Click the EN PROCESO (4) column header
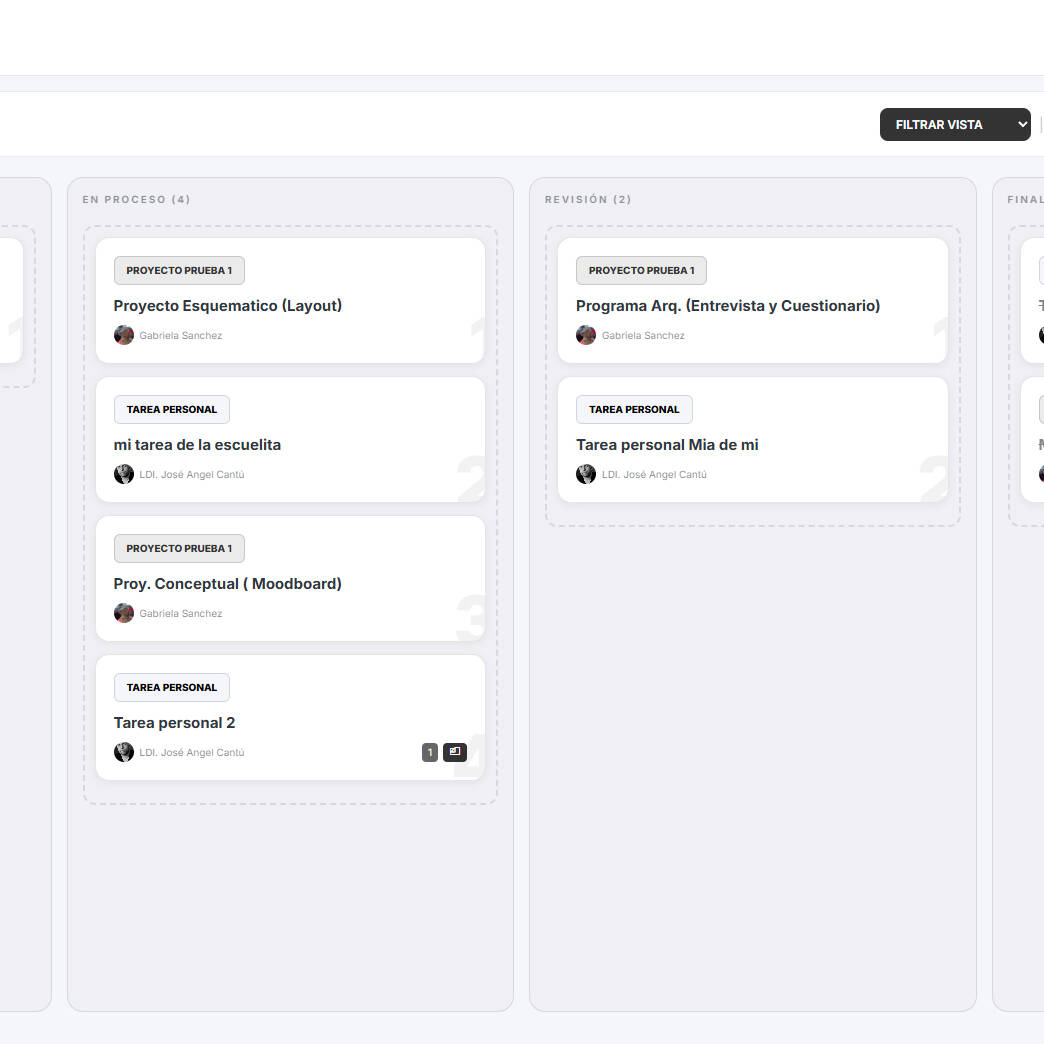The width and height of the screenshot is (1044, 1044). (x=136, y=199)
